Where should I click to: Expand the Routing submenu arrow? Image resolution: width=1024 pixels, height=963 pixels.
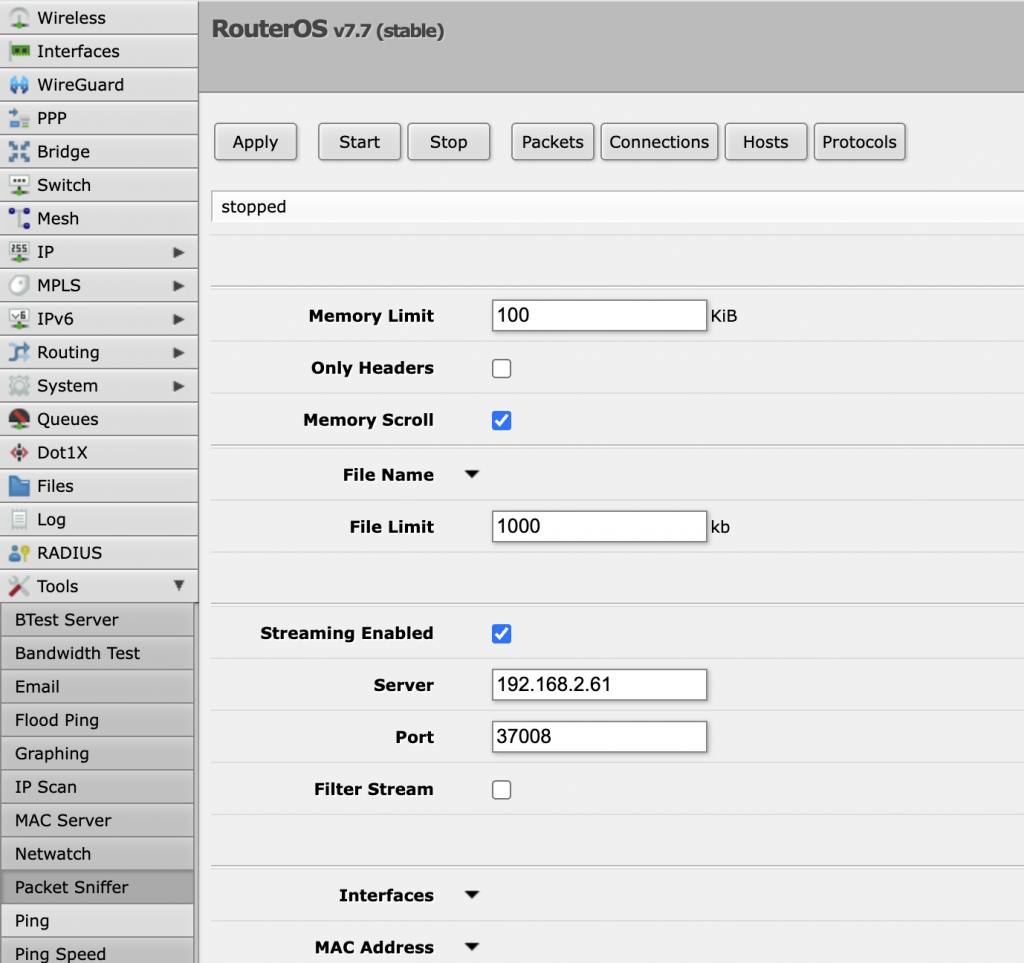(178, 353)
